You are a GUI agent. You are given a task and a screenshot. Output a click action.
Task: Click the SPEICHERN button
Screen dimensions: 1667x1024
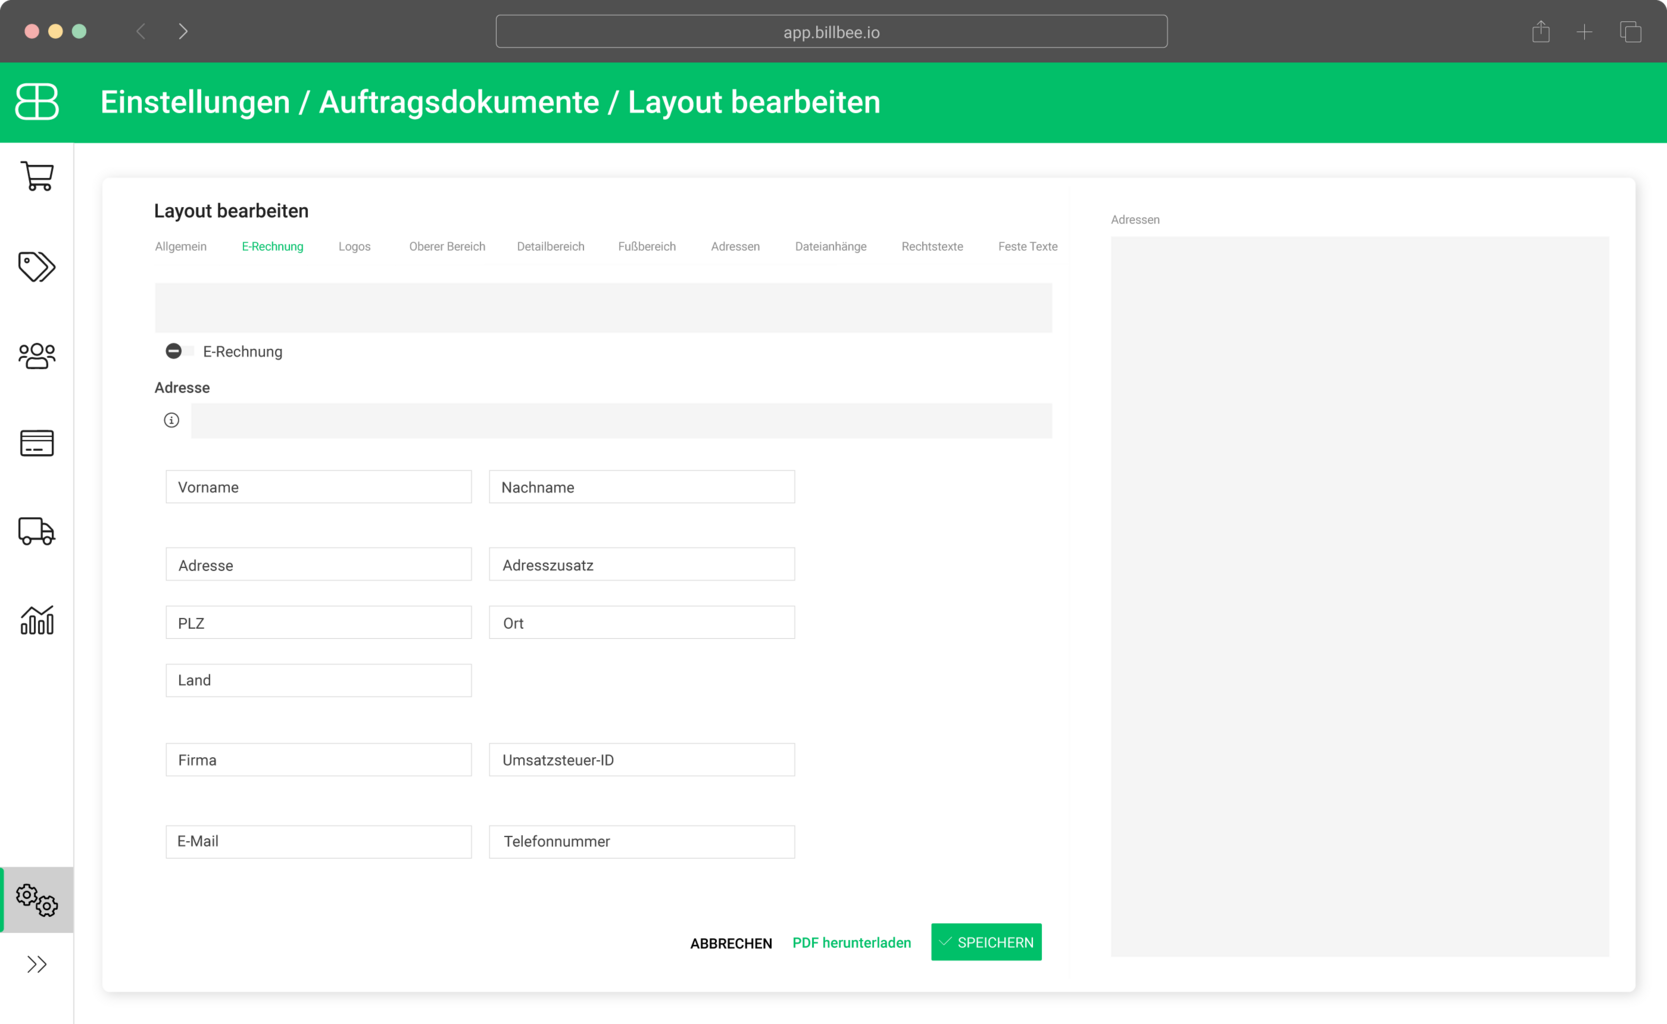986,942
